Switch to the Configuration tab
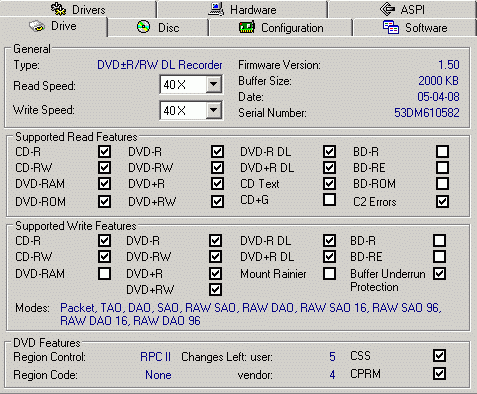The height and width of the screenshot is (394, 477). tap(281, 28)
